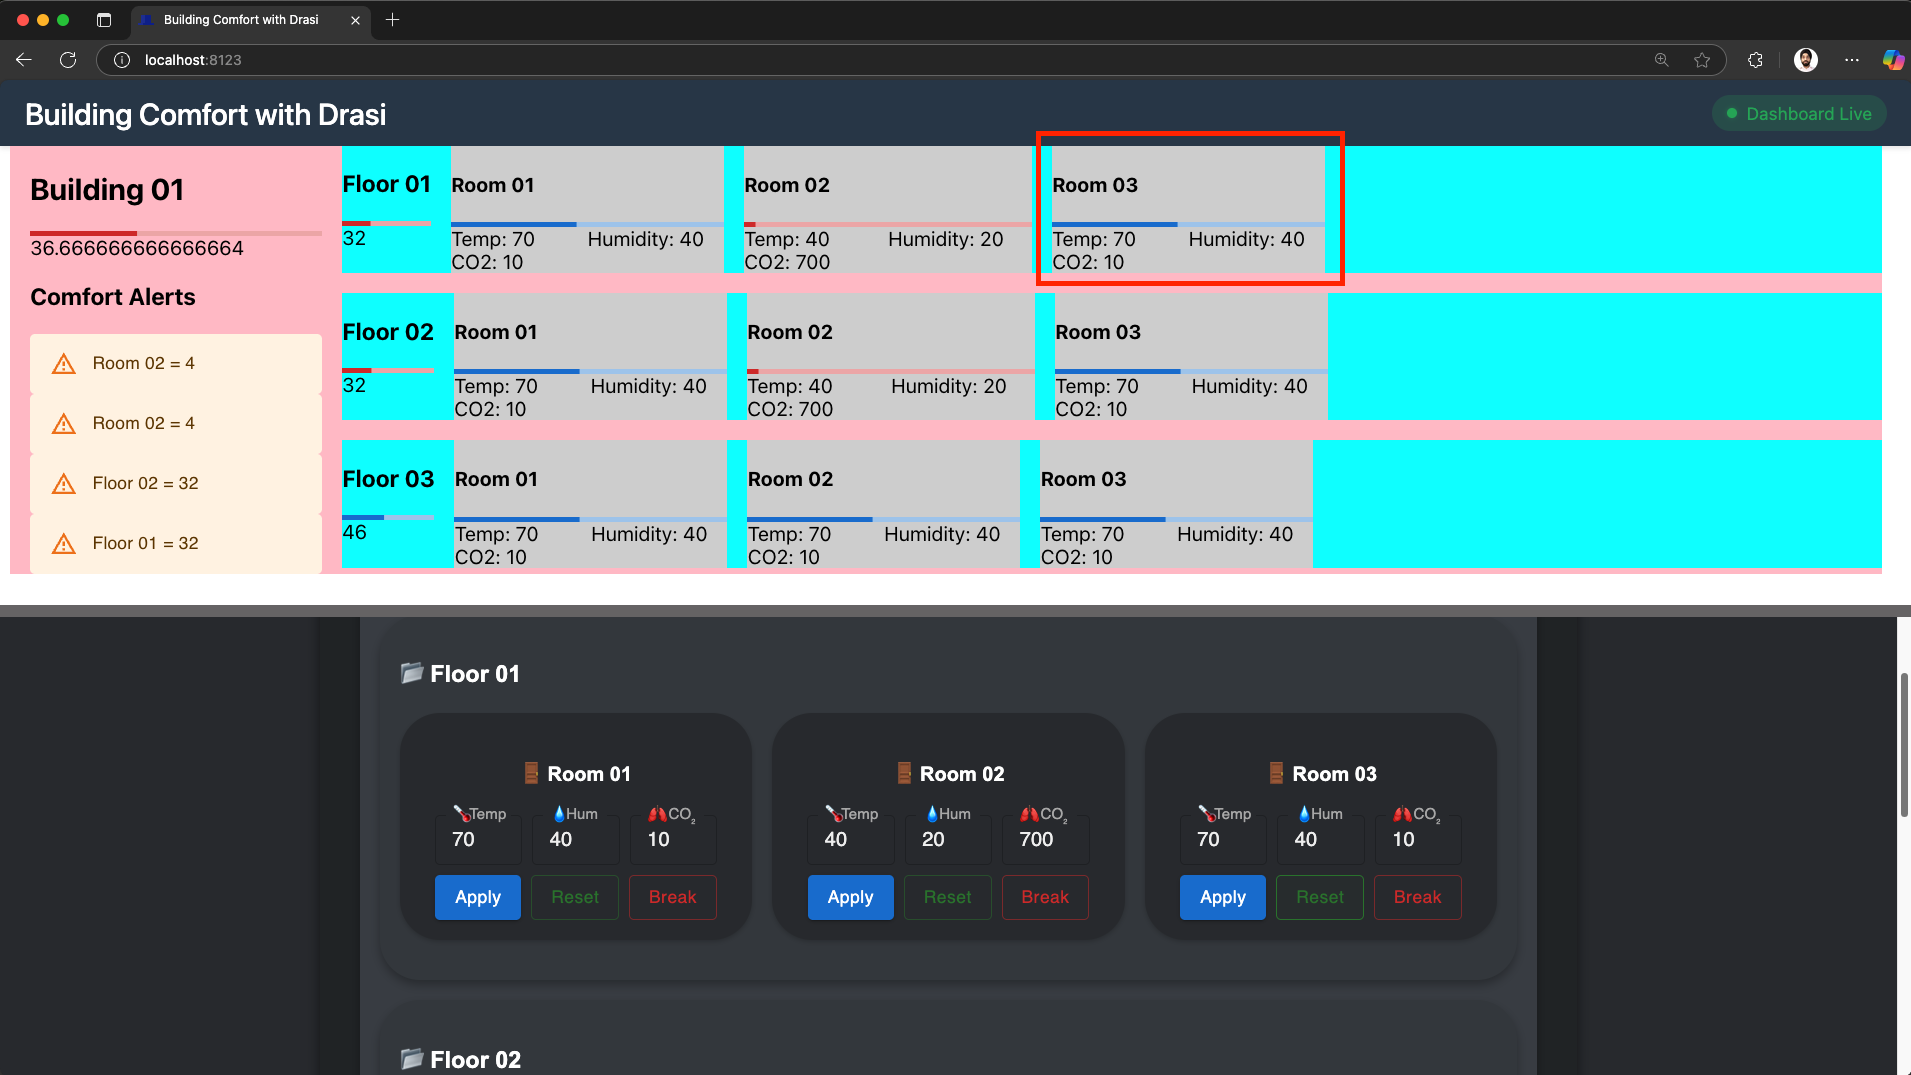
Task: Toggle the Dashboard Live status indicator
Action: (x=1797, y=113)
